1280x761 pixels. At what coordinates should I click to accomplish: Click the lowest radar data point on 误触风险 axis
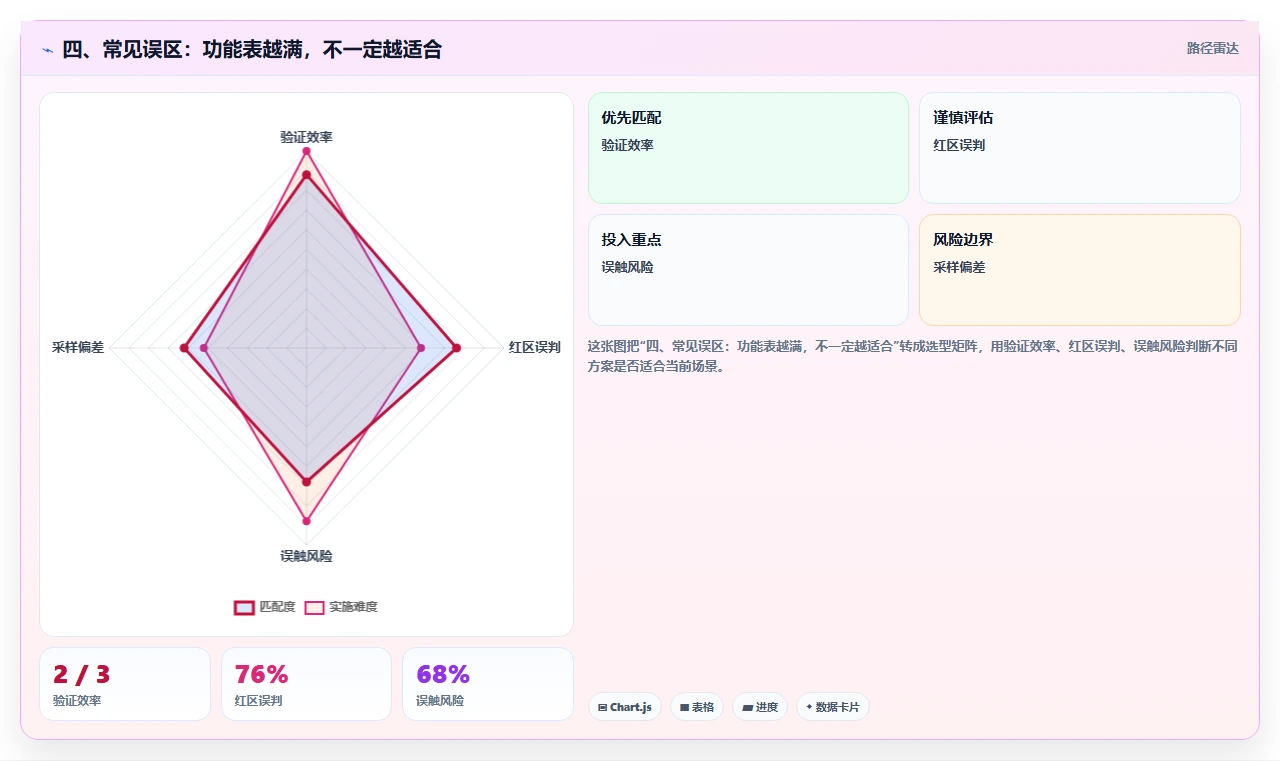point(306,521)
